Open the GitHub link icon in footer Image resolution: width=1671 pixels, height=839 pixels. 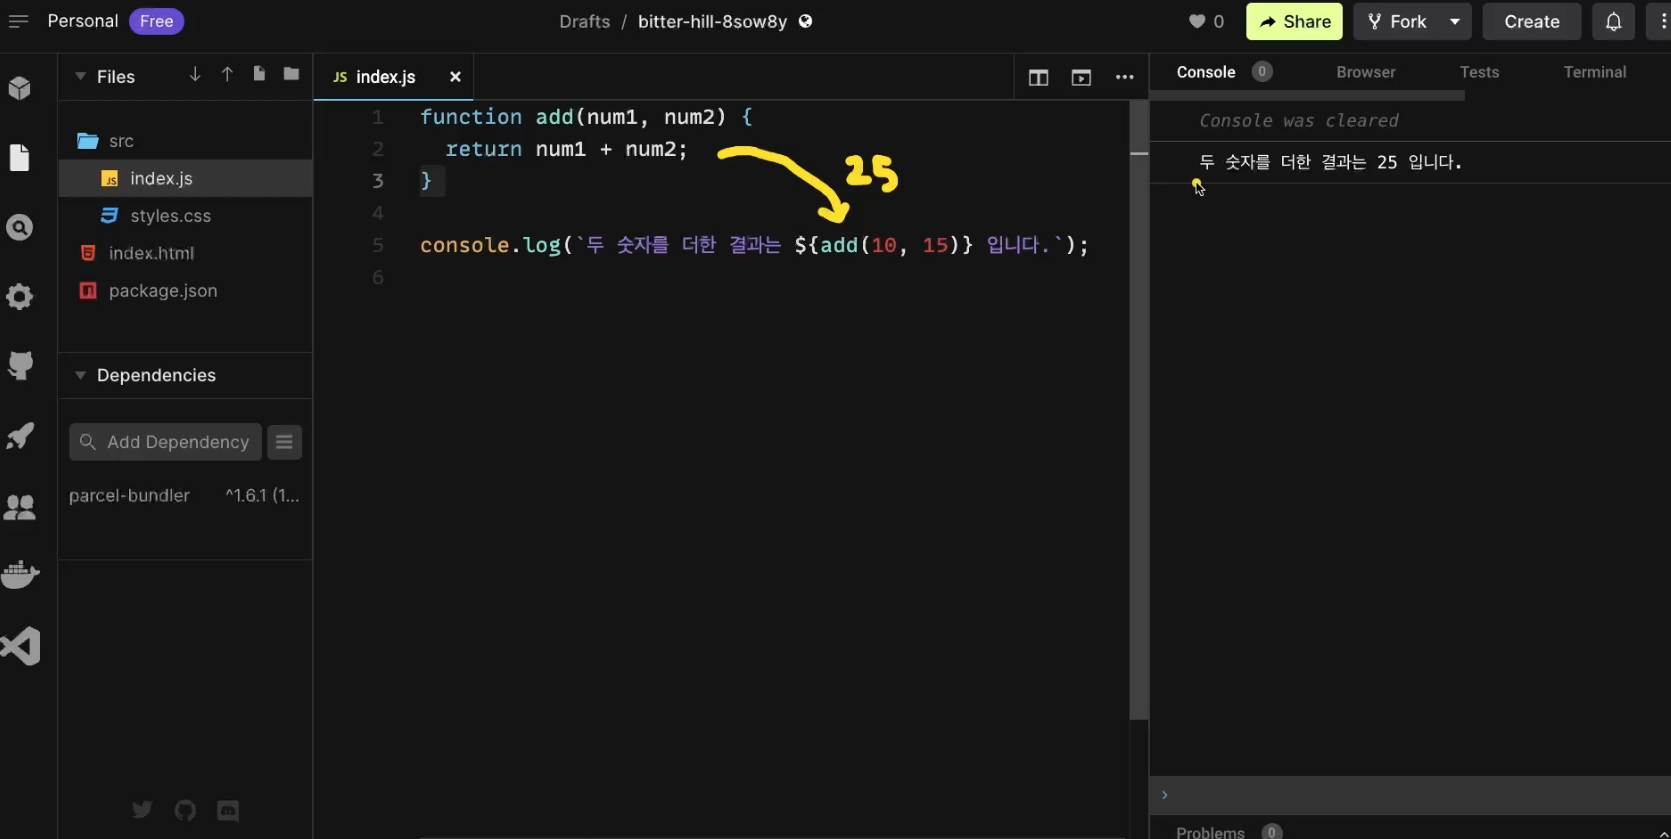tap(185, 810)
